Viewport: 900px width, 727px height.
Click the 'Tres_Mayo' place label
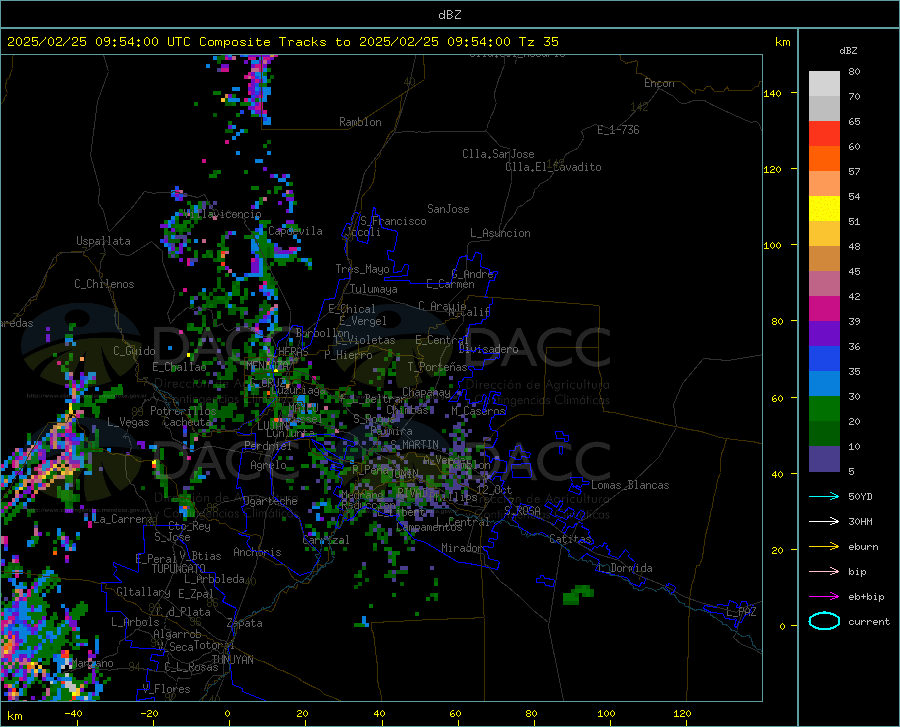[x=362, y=269]
